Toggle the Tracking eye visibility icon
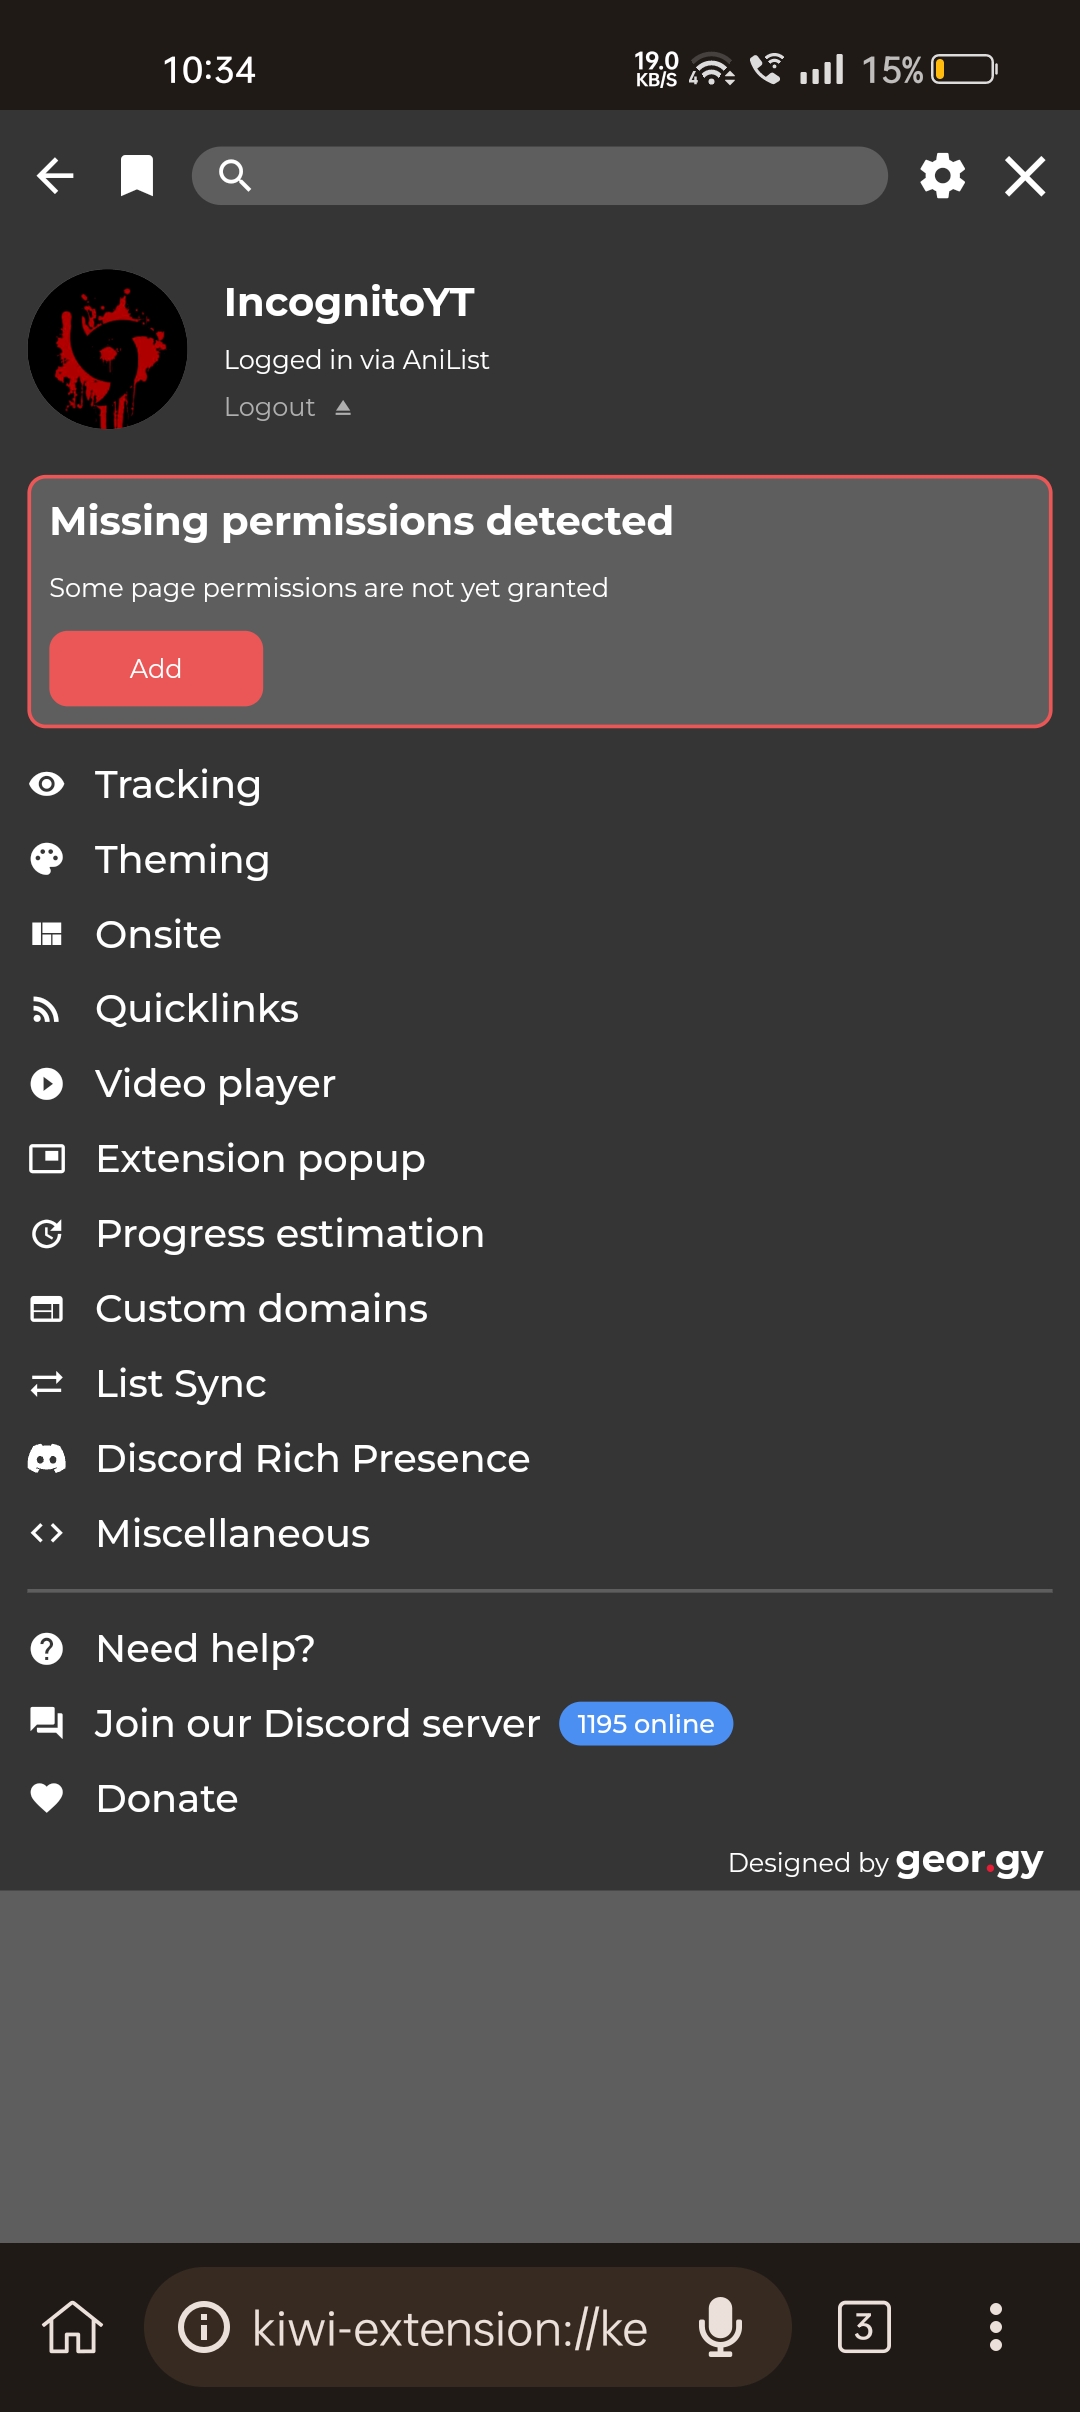1080x2412 pixels. [x=47, y=784]
